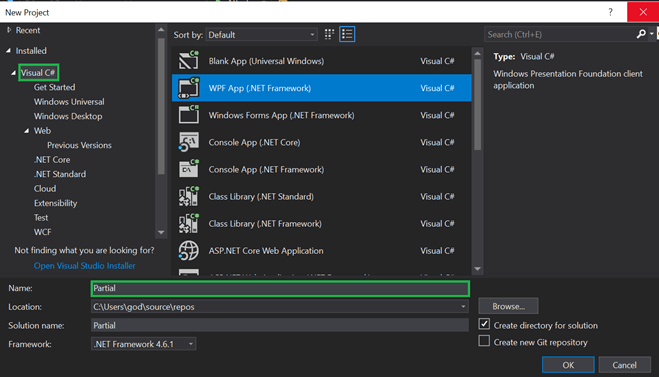
Task: Select Console App (.NET Core) template text
Action: pos(254,142)
